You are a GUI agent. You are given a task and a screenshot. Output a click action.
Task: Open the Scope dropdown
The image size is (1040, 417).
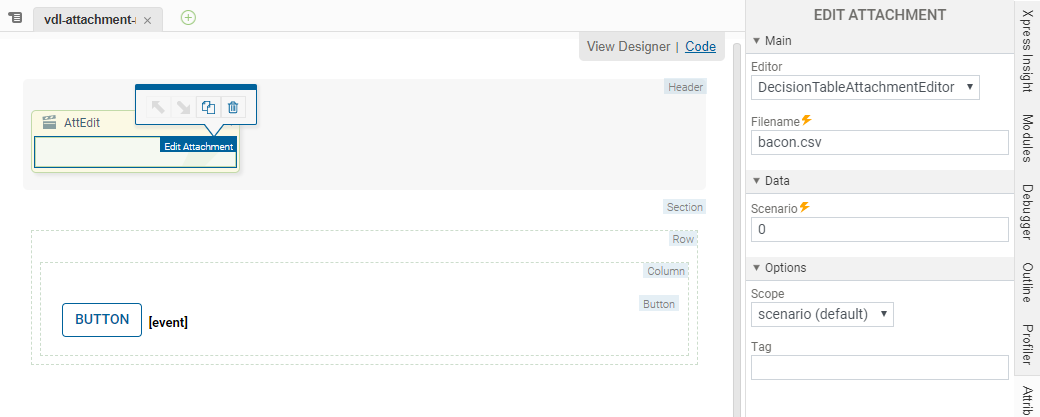[x=822, y=314]
